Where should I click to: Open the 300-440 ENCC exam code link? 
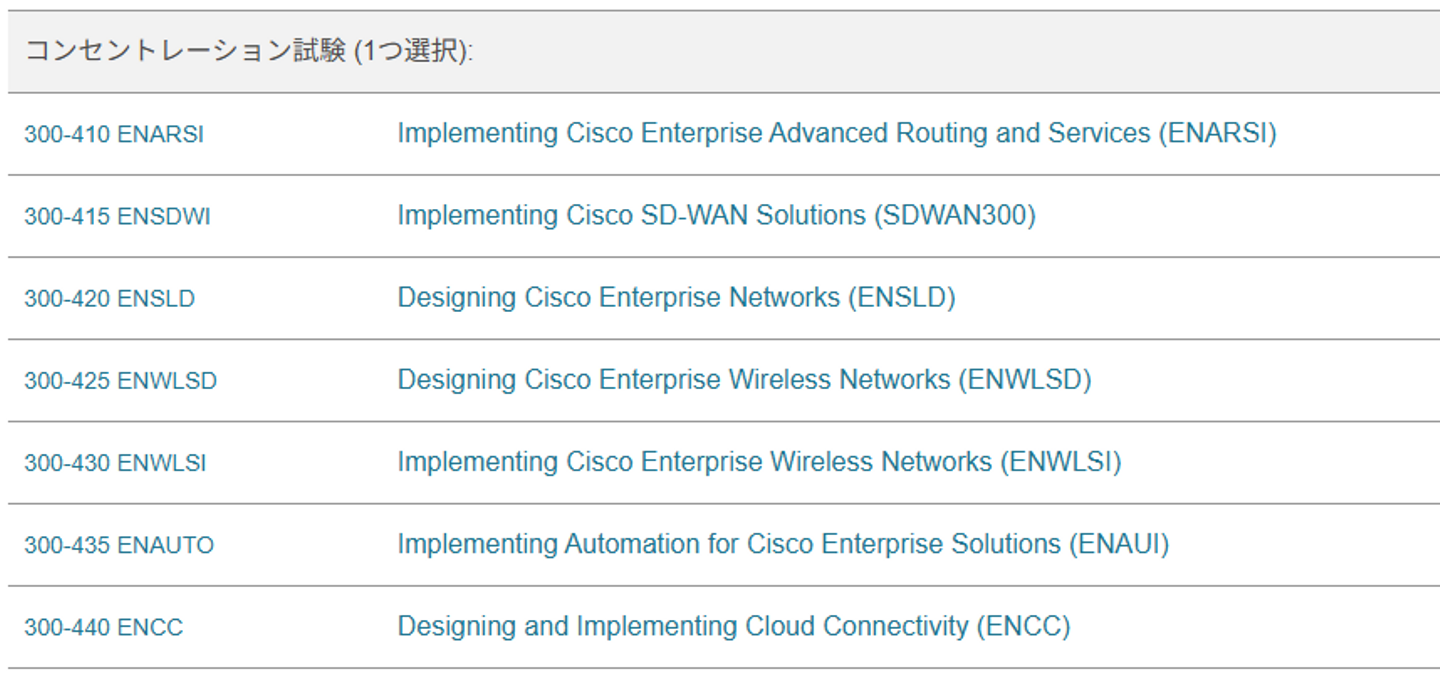coord(103,627)
